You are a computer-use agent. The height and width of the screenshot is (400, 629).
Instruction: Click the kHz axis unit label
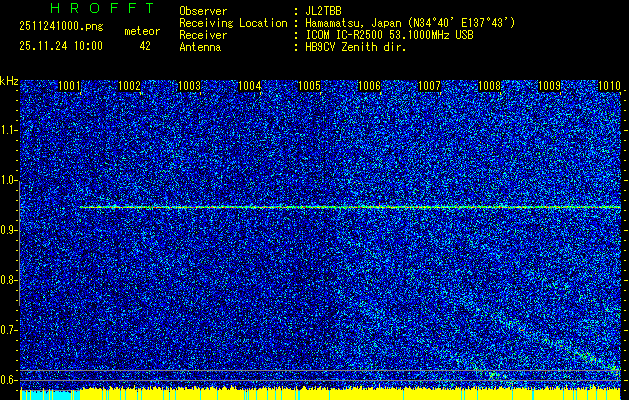click(x=9, y=80)
